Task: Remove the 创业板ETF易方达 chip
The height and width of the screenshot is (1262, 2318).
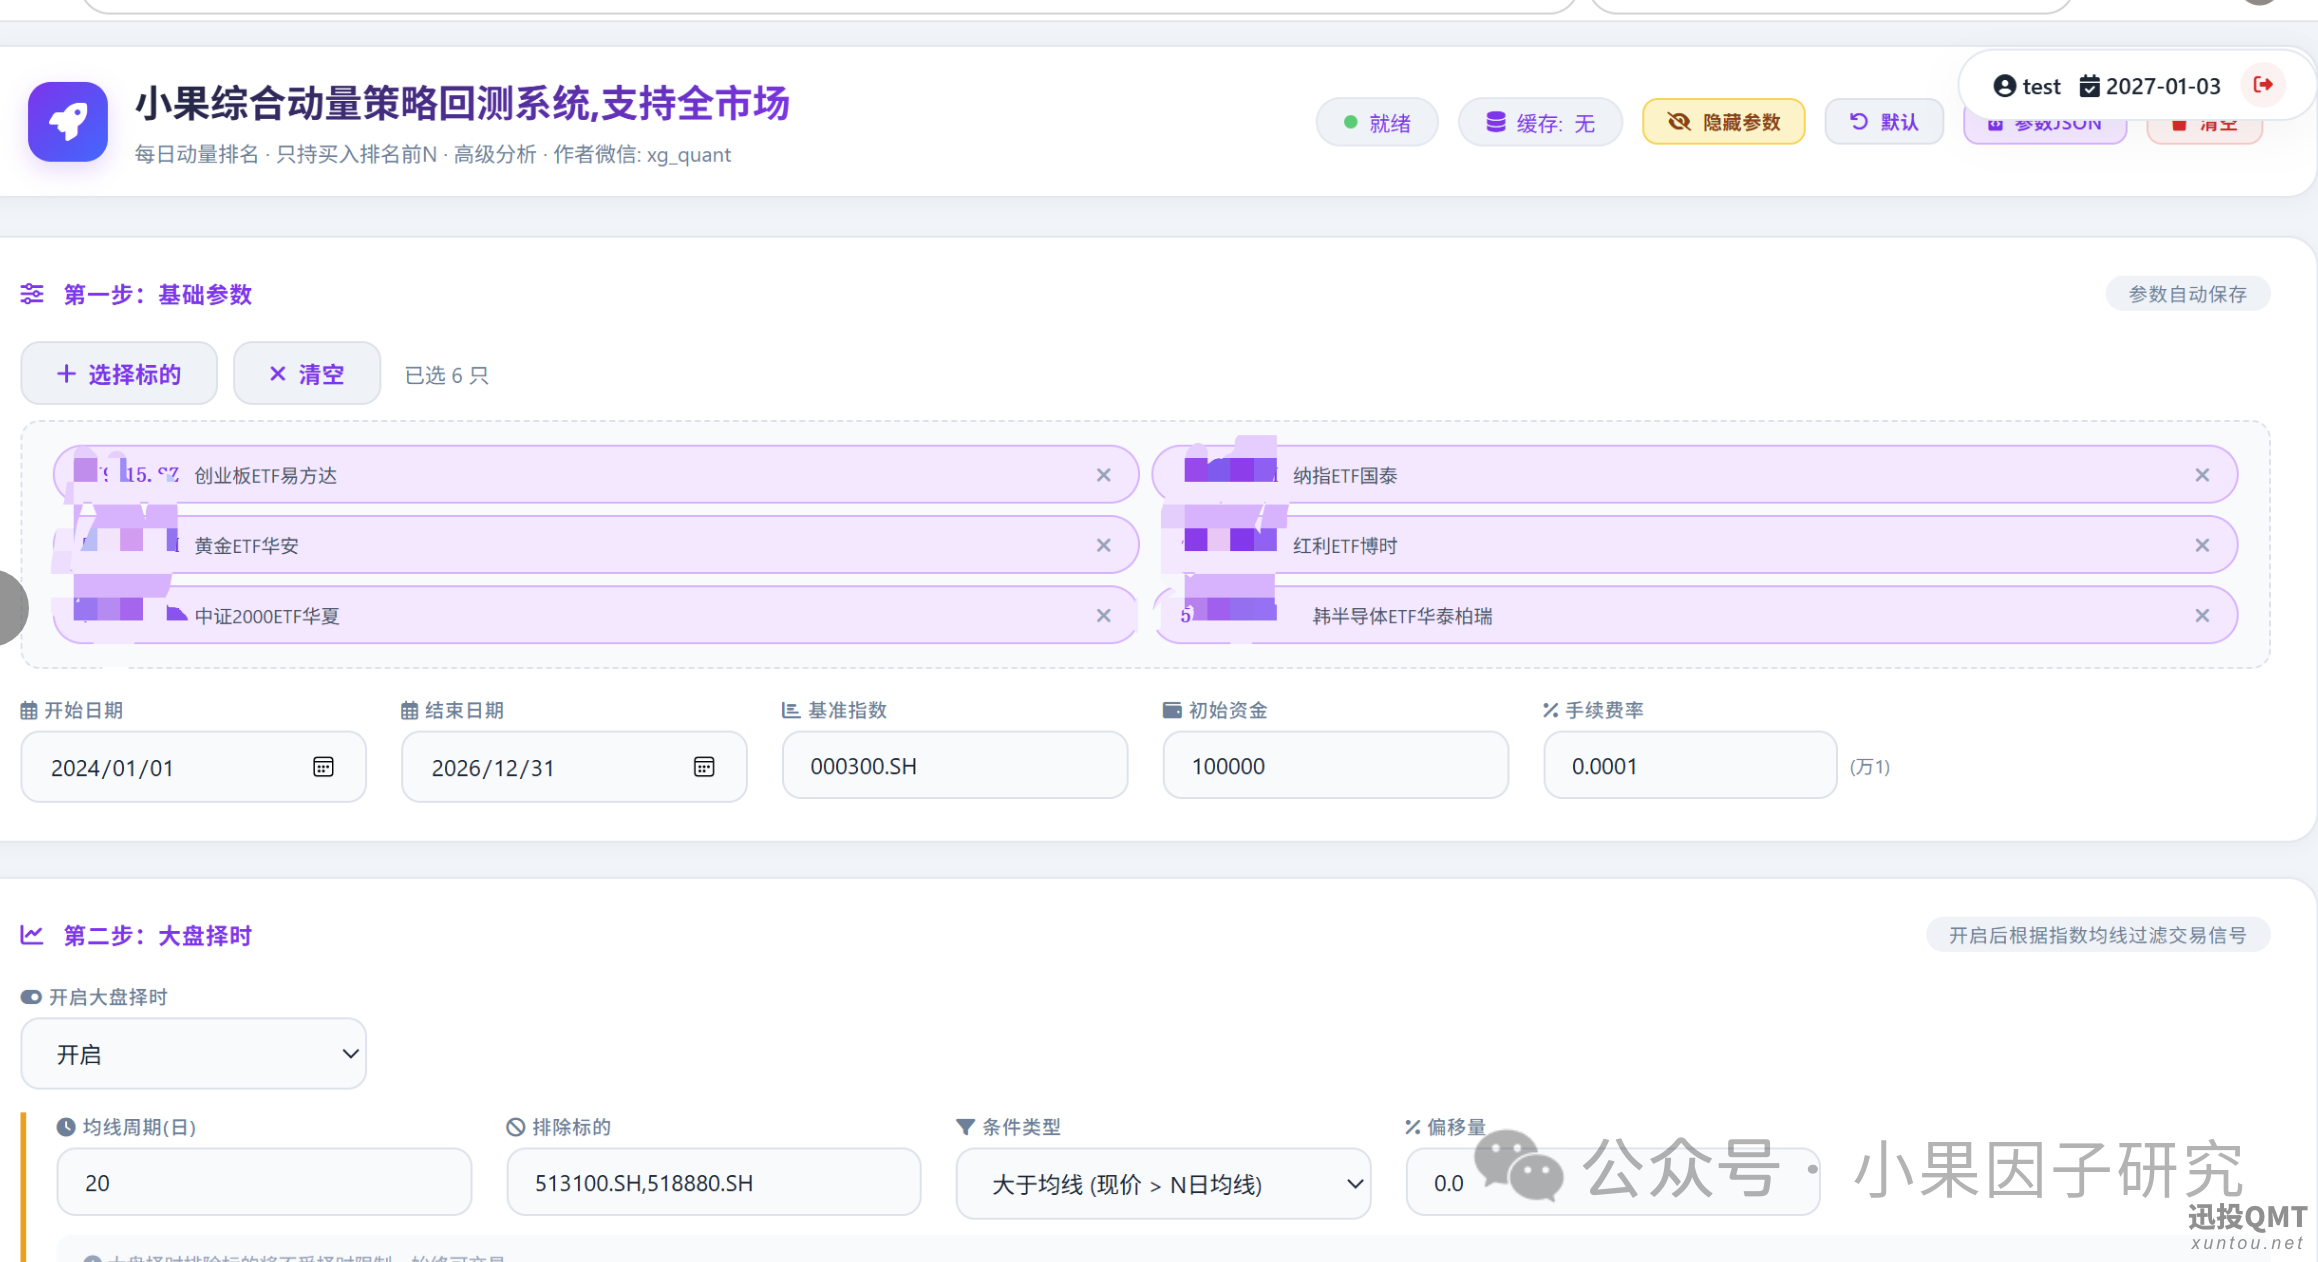Action: [1104, 475]
